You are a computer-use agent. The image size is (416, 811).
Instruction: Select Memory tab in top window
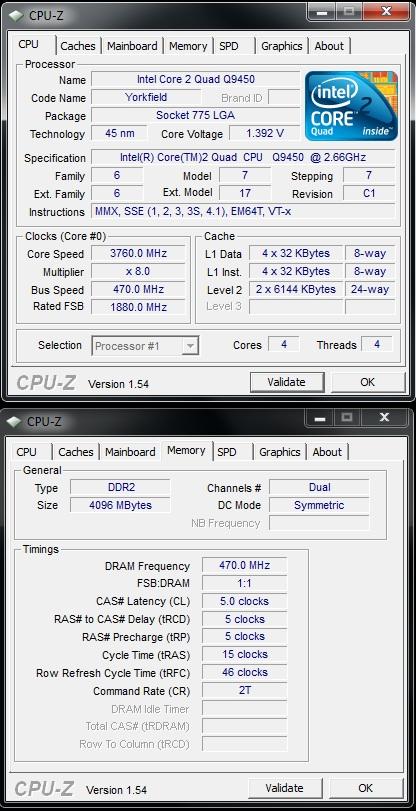coord(188,46)
